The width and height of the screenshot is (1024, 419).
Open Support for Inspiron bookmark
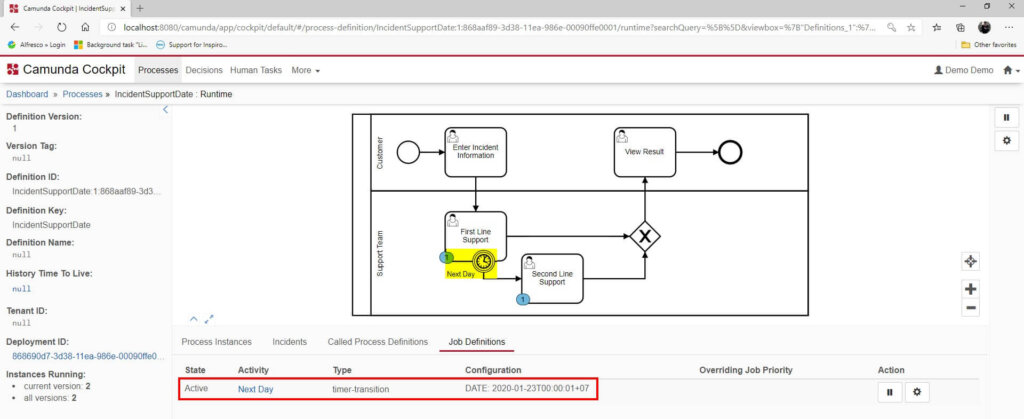coord(192,45)
